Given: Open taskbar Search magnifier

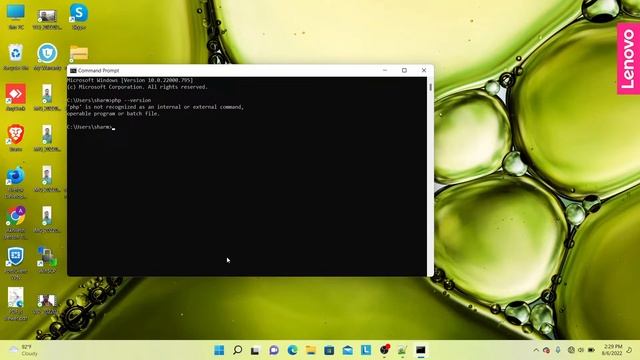Looking at the screenshot, I should point(237,350).
